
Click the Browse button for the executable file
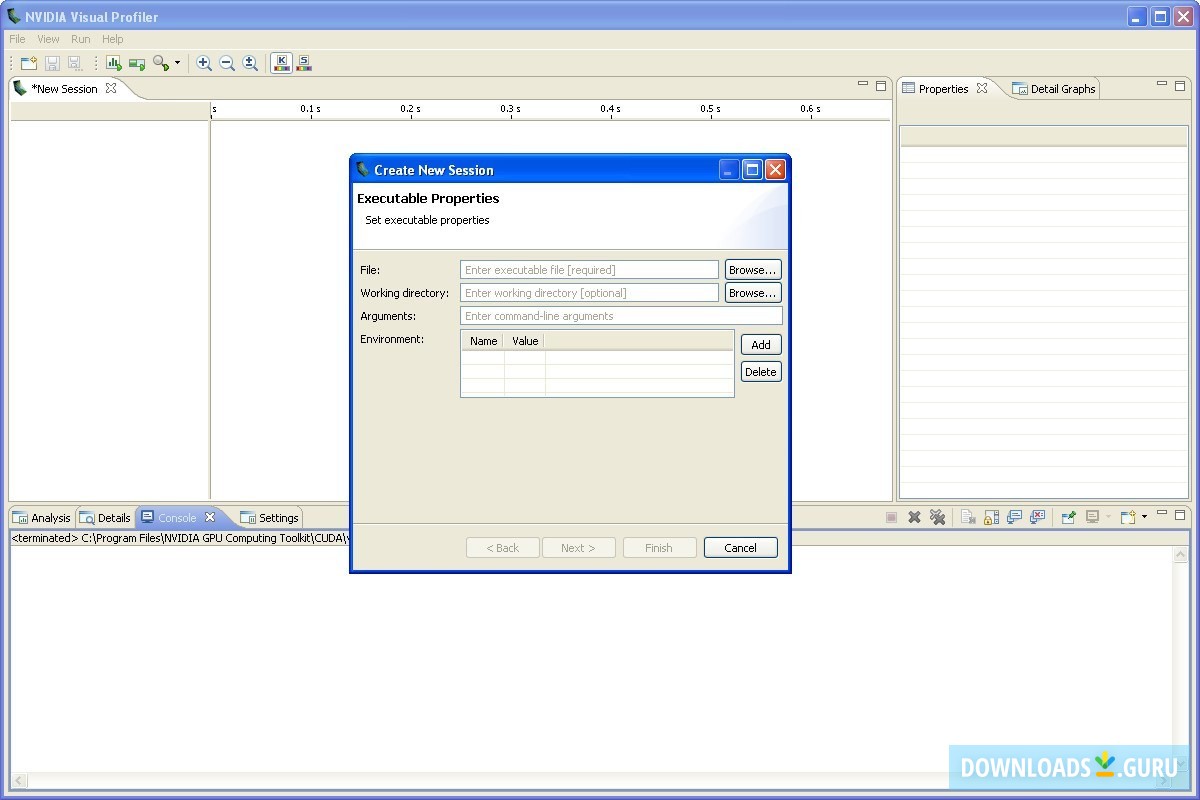[x=752, y=269]
